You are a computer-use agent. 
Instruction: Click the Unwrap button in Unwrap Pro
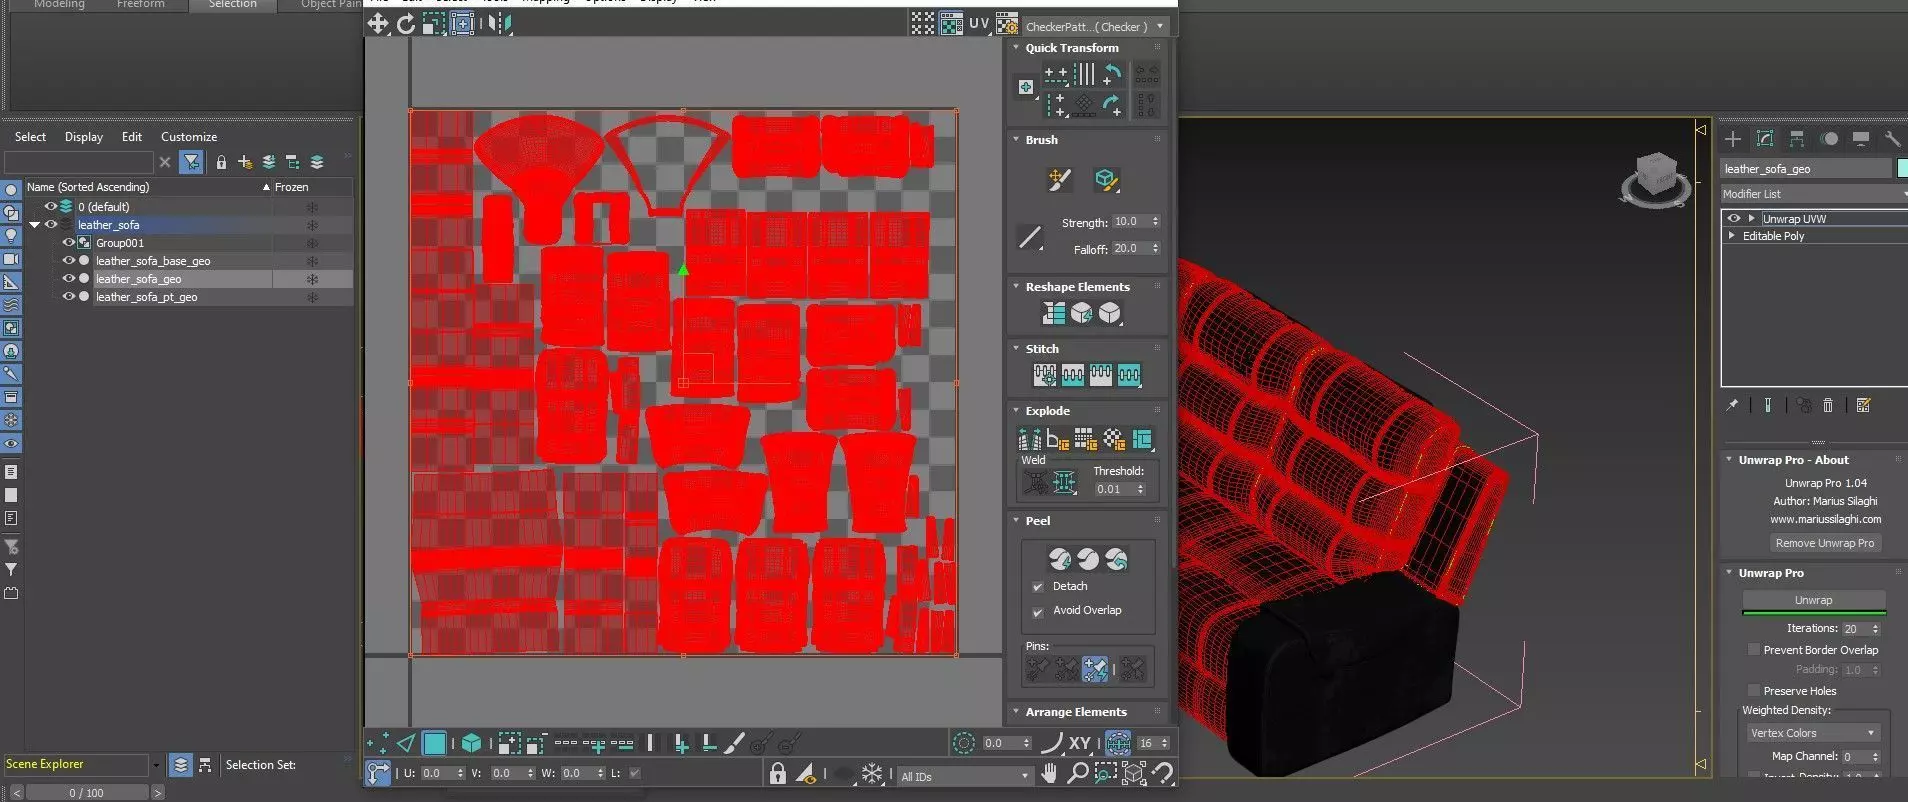1814,600
